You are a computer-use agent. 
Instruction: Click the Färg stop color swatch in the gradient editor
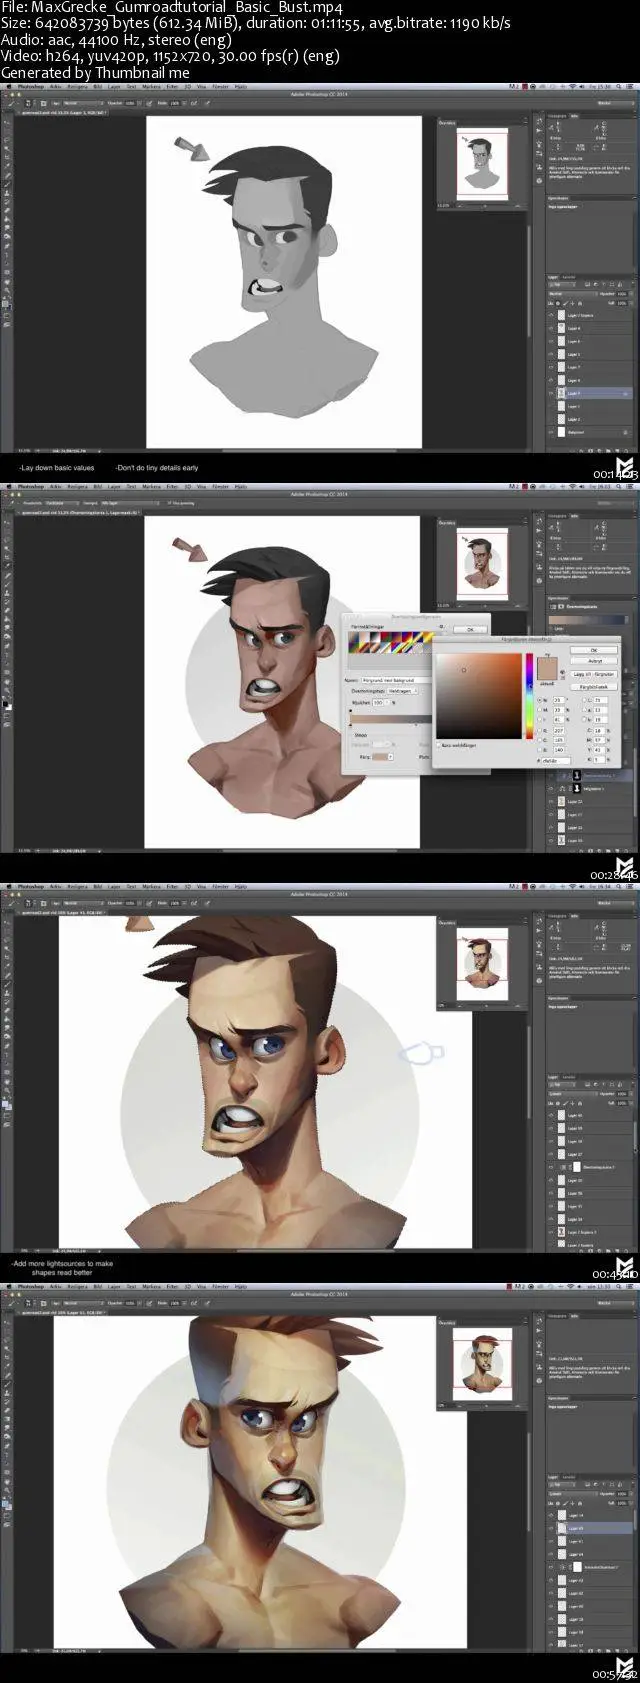tap(382, 756)
